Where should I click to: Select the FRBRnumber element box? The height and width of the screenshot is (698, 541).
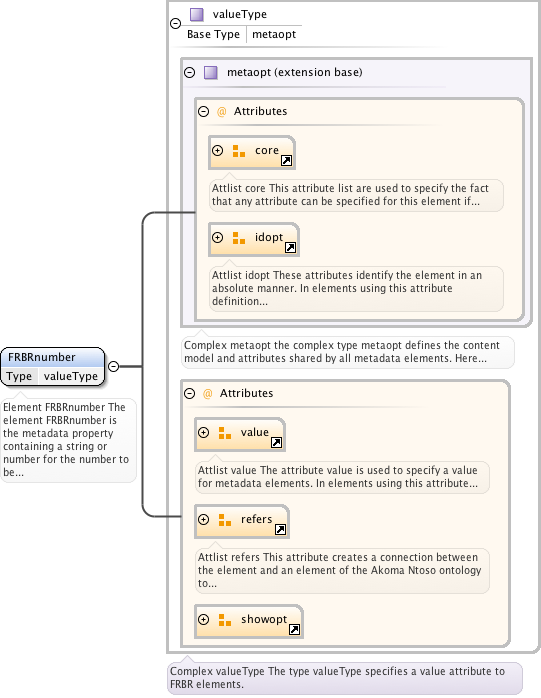53,366
